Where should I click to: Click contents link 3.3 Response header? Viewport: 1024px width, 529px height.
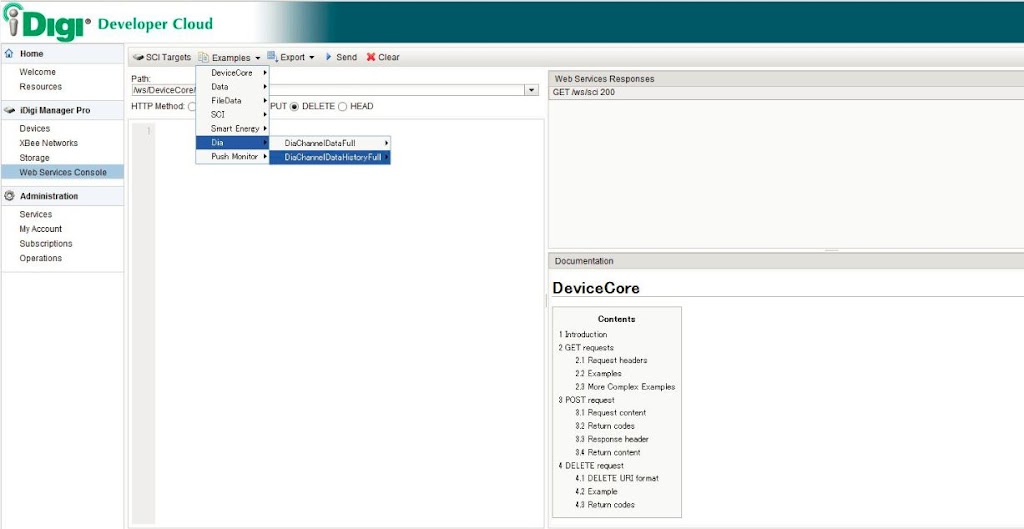(x=612, y=439)
